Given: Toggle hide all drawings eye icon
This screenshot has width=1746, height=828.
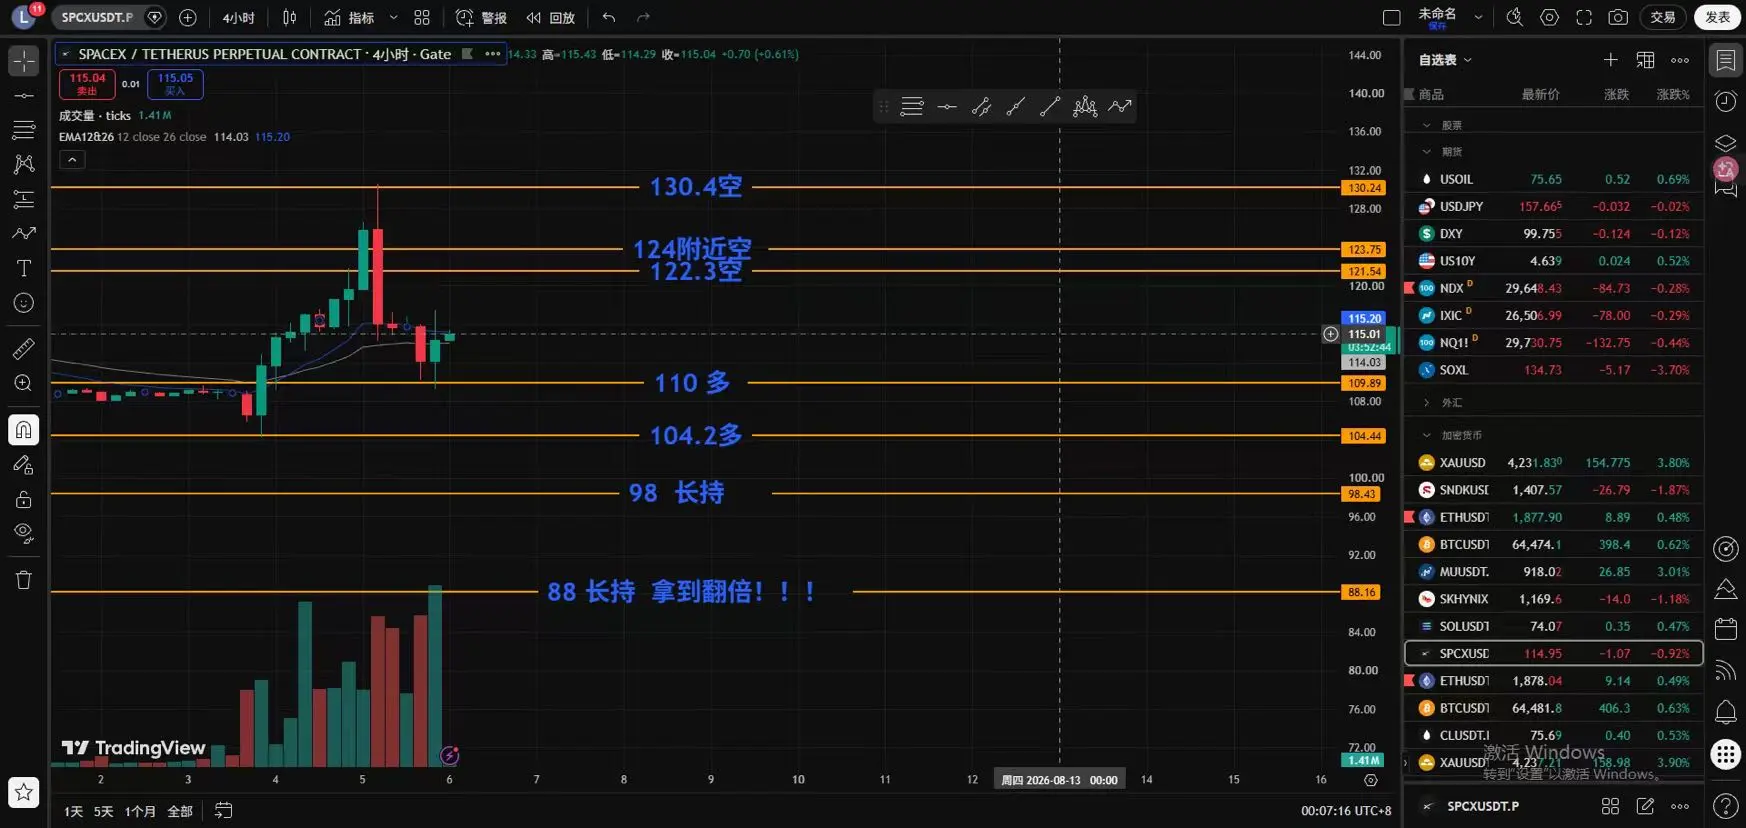Looking at the screenshot, I should (24, 533).
